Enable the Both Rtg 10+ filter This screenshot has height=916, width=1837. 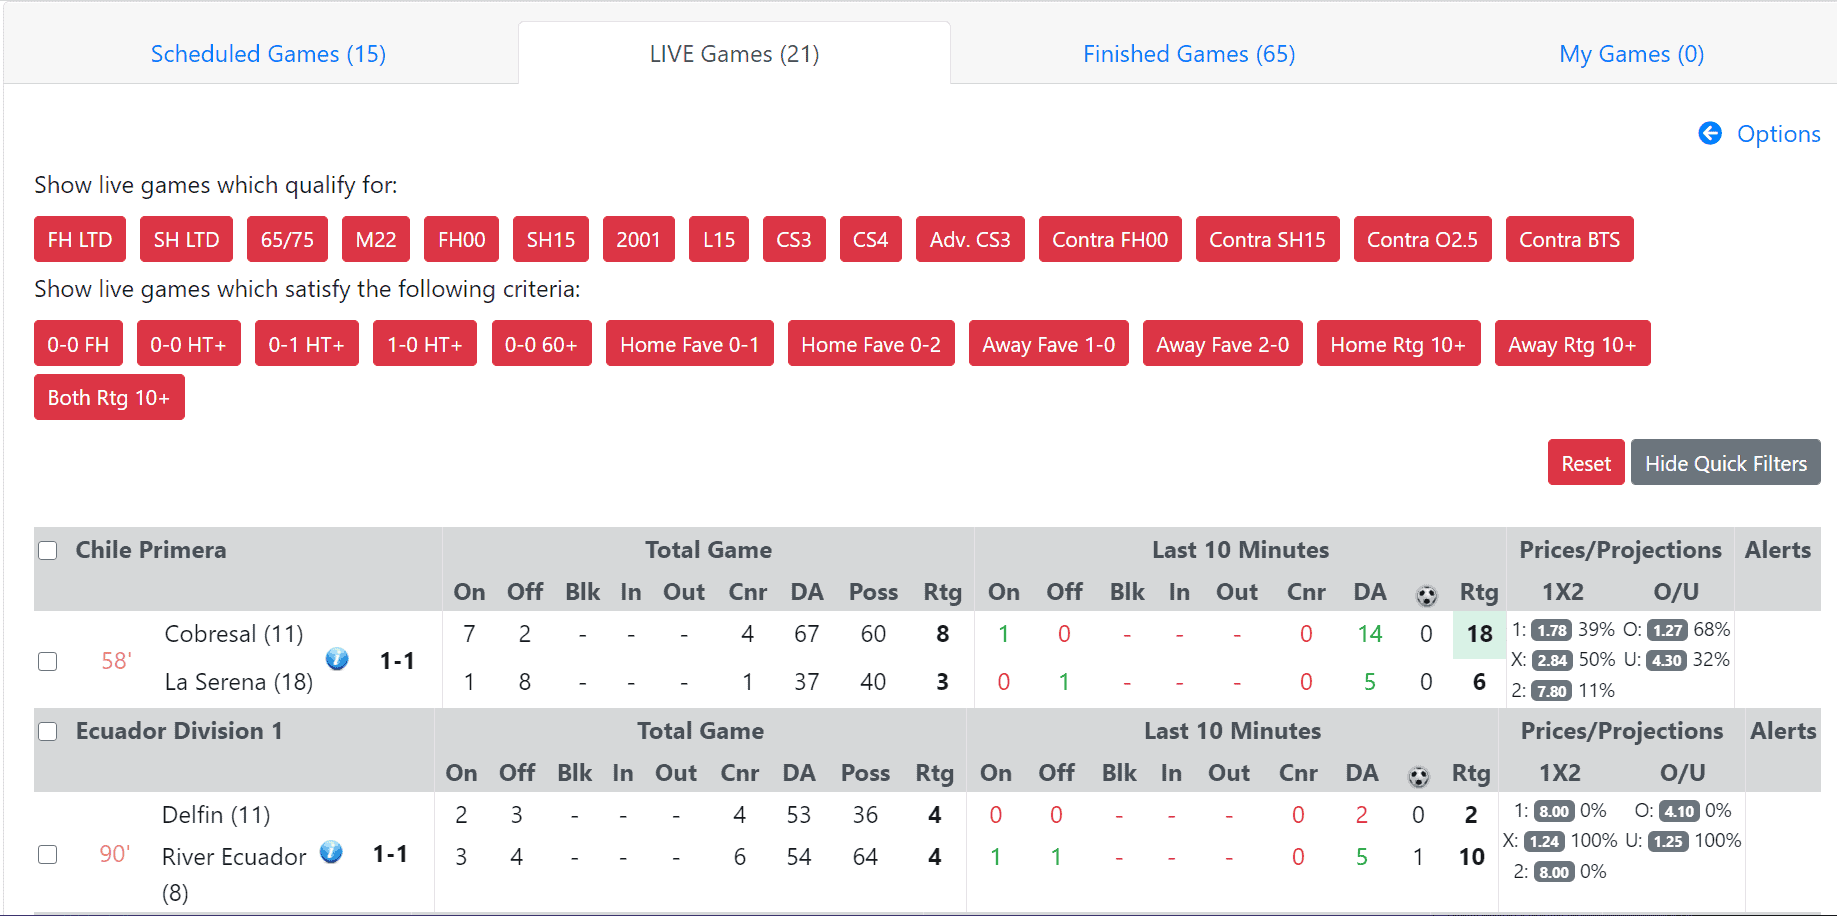(109, 397)
